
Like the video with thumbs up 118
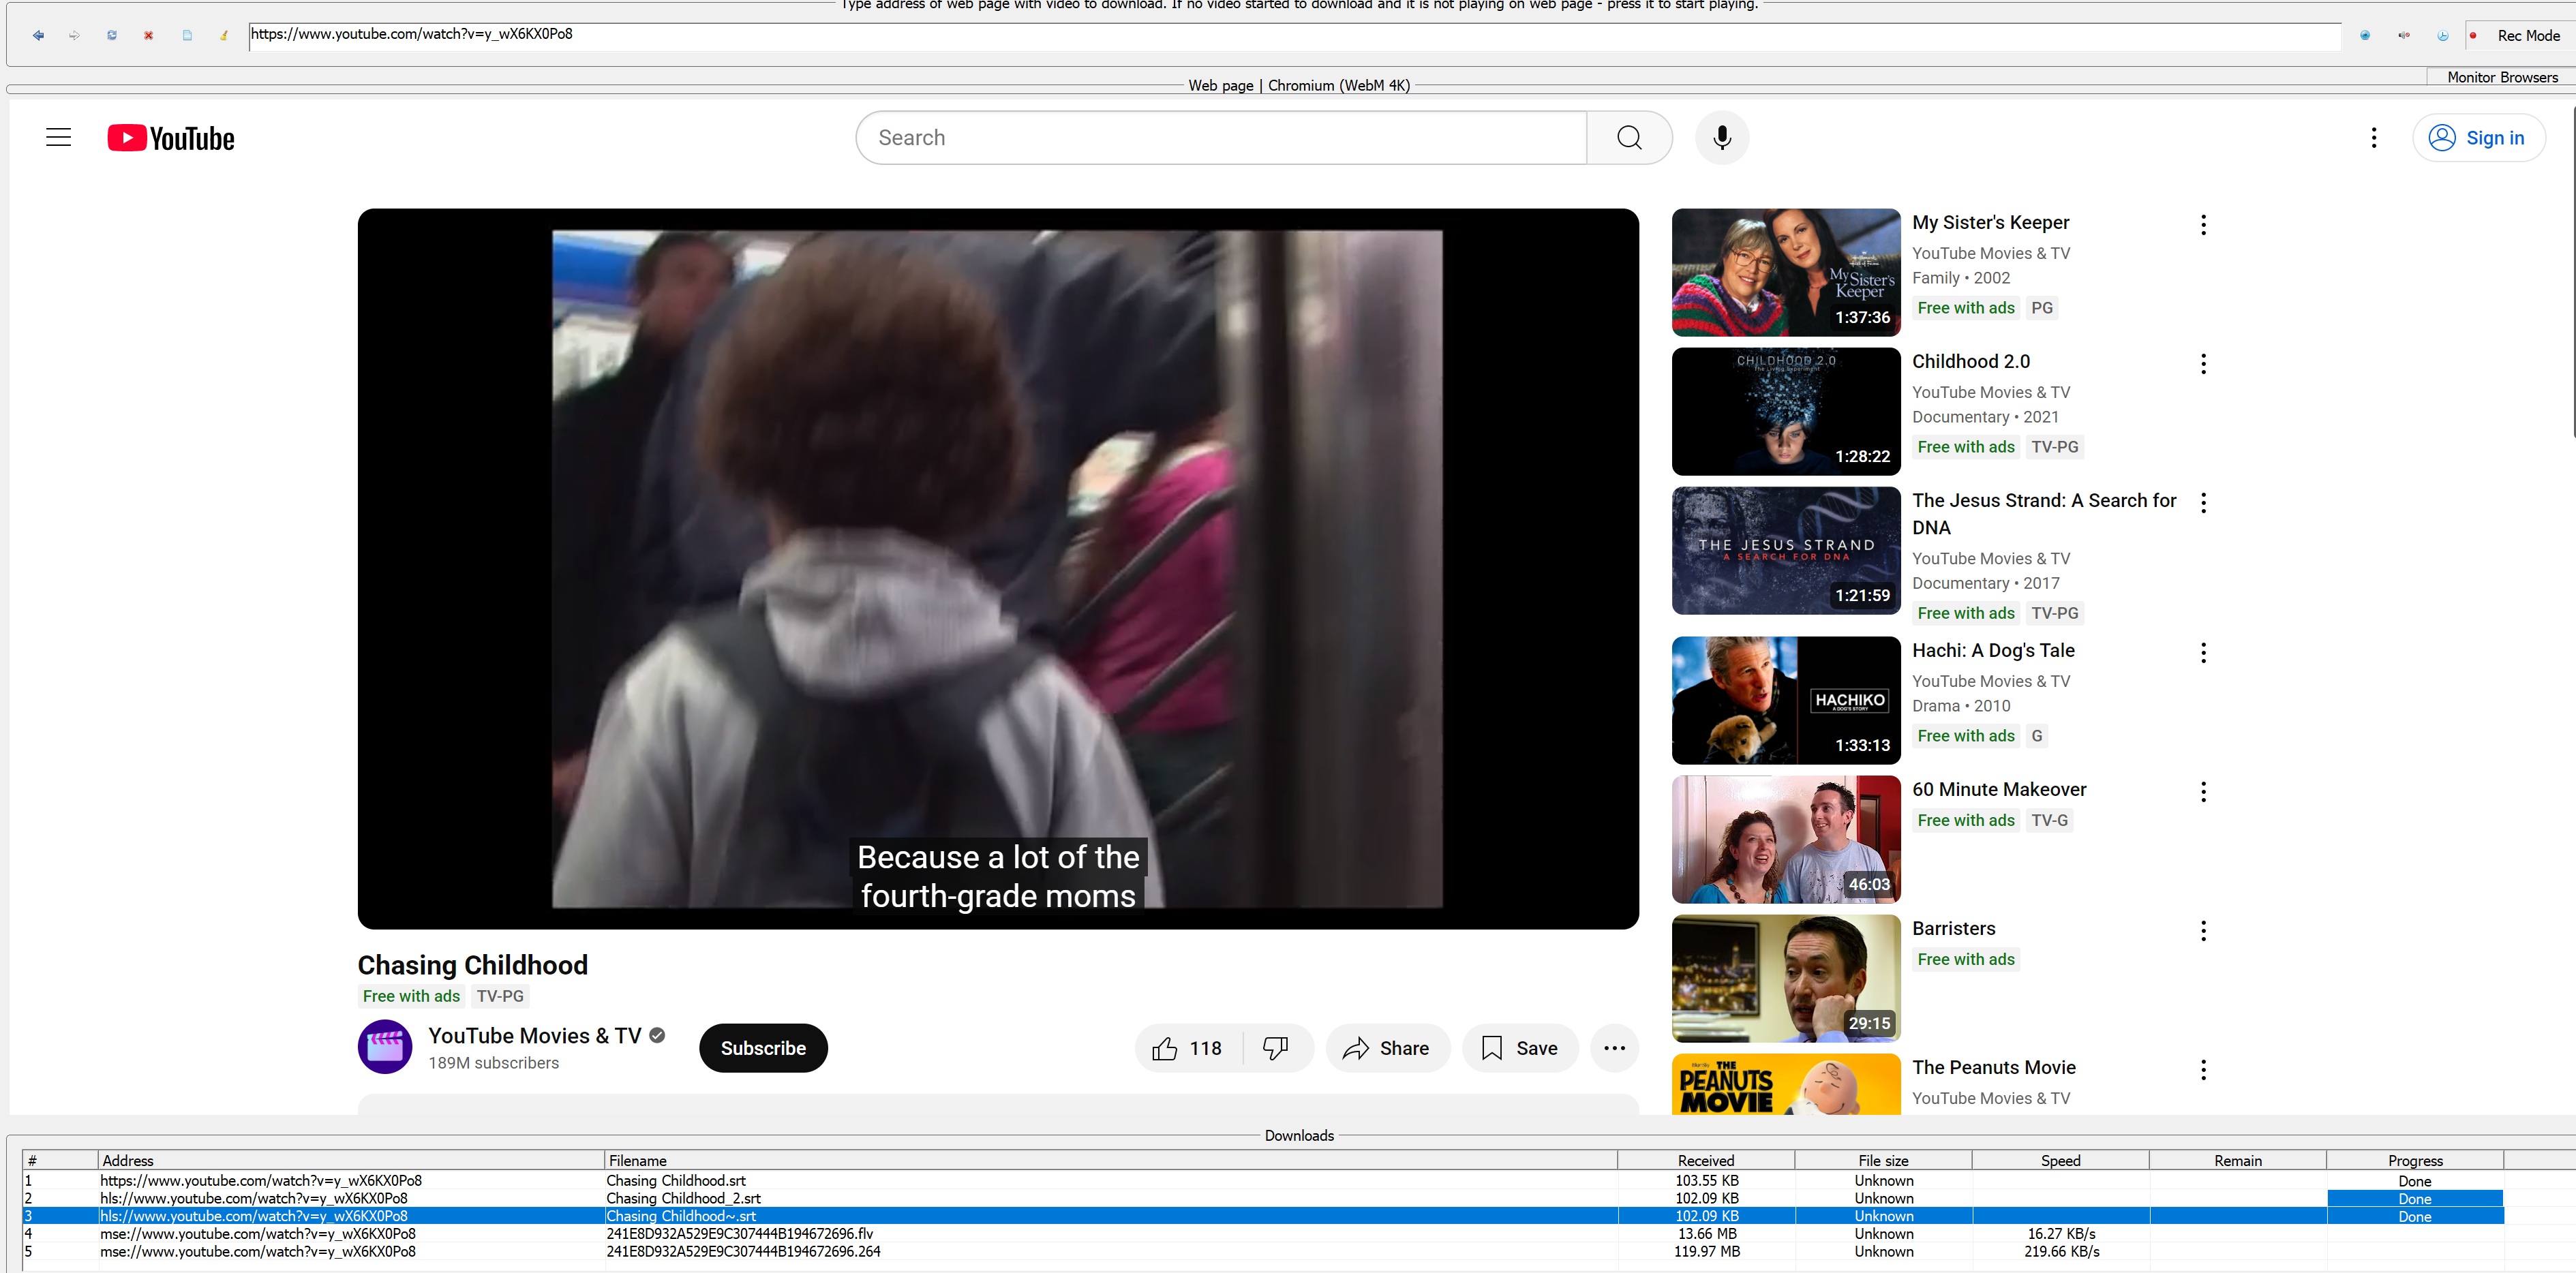click(1188, 1048)
